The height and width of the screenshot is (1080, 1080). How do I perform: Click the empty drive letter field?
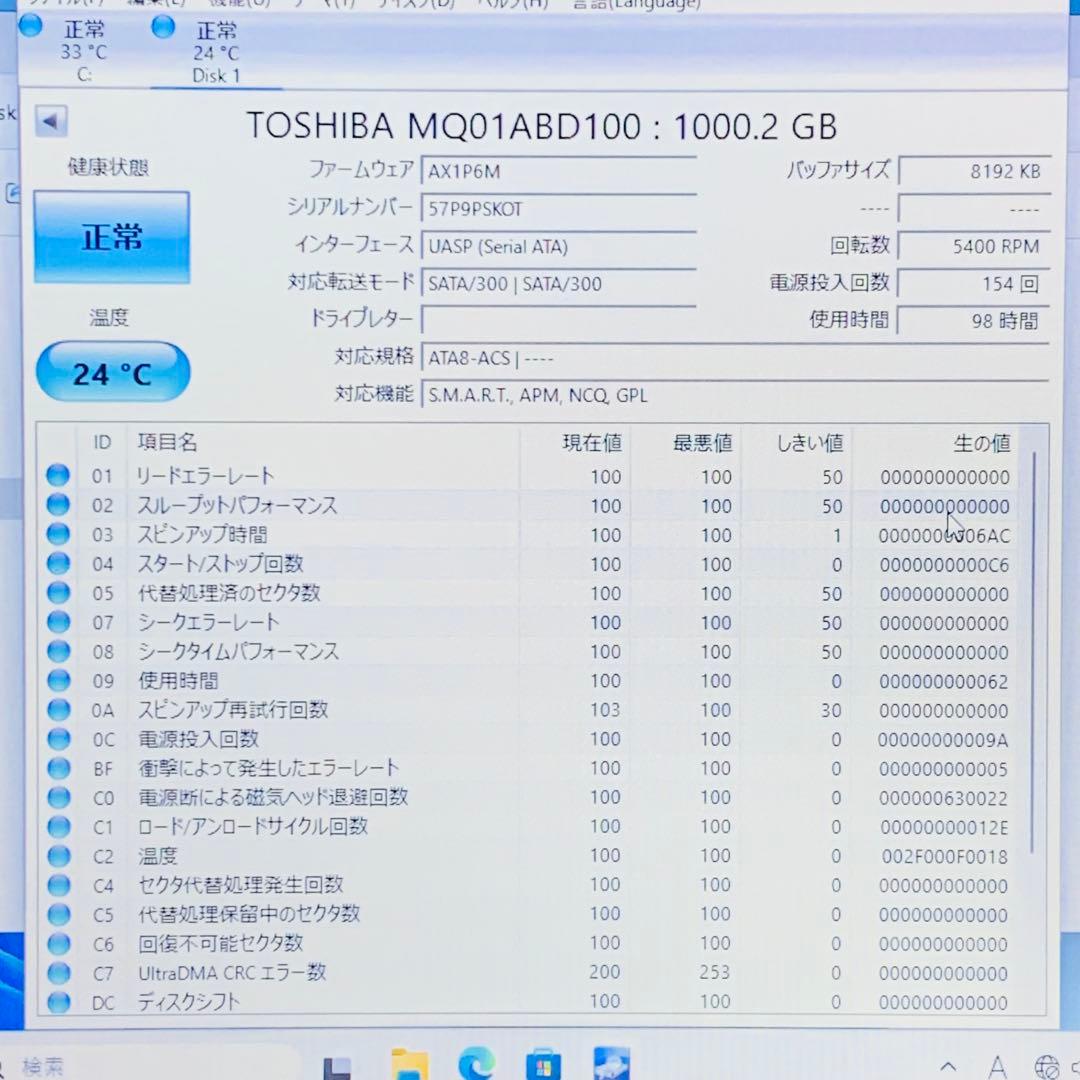(559, 320)
